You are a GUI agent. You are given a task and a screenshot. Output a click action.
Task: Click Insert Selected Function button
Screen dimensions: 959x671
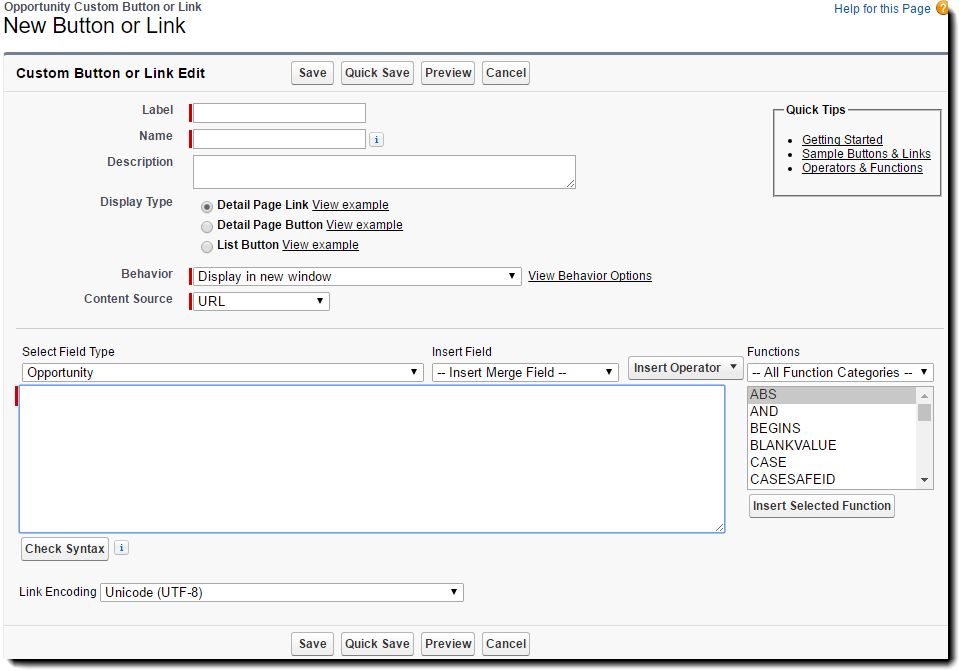point(821,506)
